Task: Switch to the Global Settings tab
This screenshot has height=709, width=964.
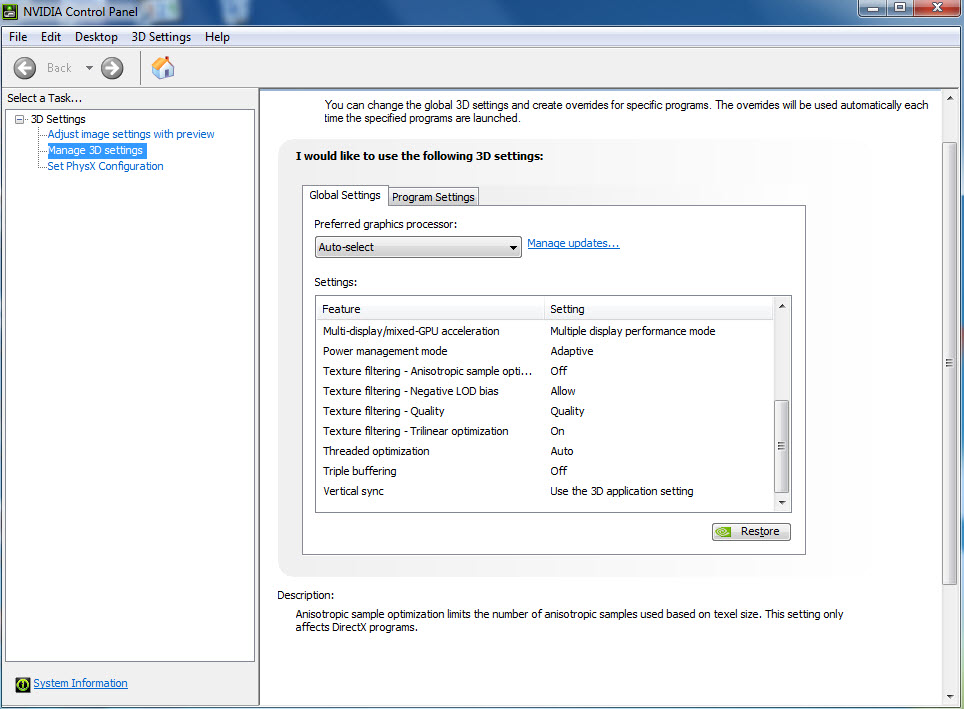Action: tap(345, 195)
